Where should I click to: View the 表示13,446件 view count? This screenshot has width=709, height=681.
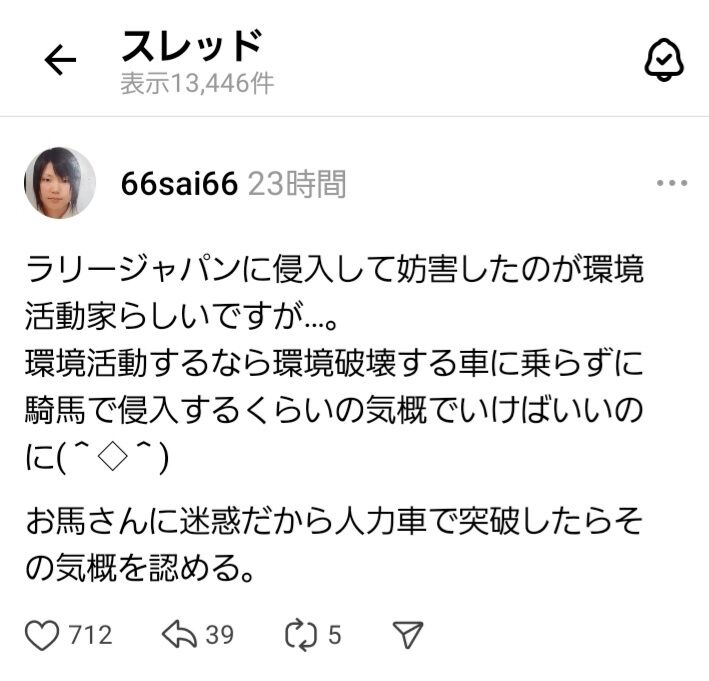197,84
